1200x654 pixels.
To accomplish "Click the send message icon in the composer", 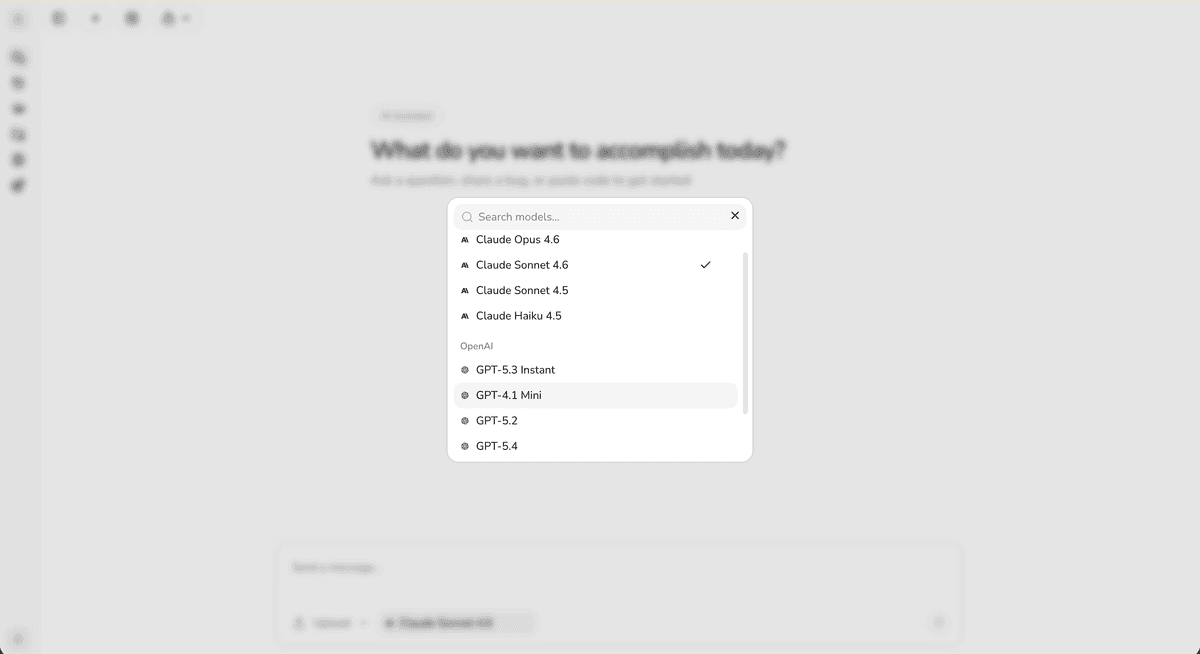I will (938, 622).
